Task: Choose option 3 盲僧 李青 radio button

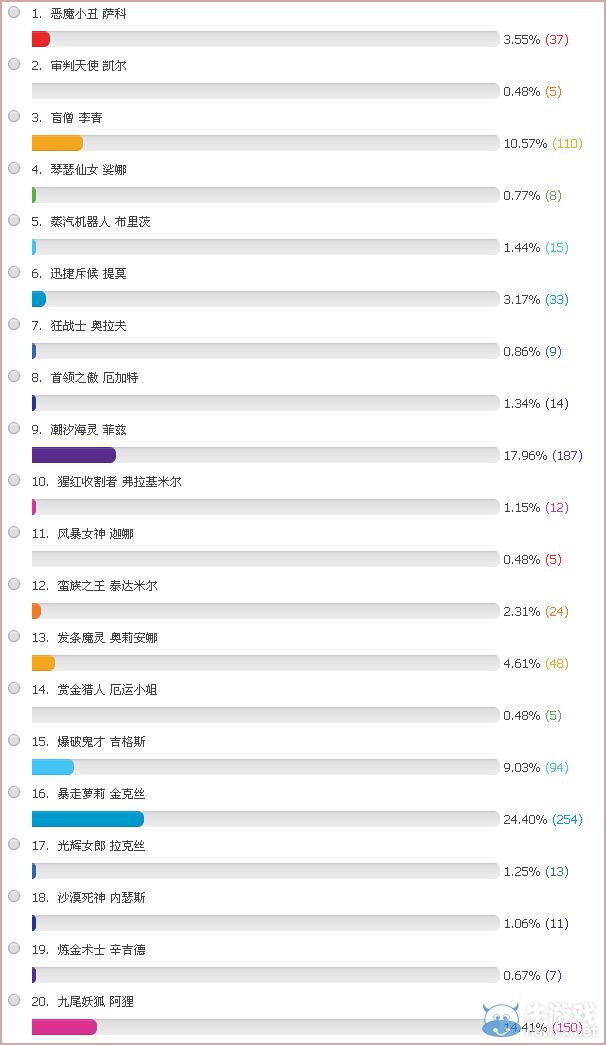Action: [x=14, y=116]
